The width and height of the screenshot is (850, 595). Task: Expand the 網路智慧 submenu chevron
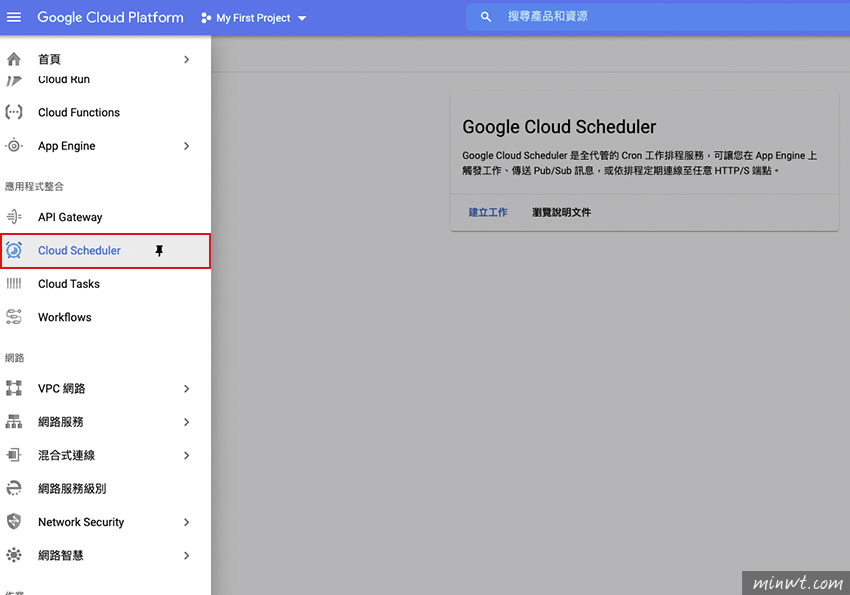[x=186, y=555]
